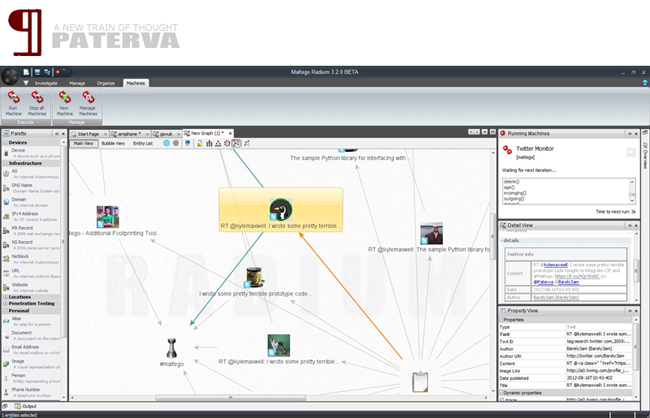Collapse the Infrastructure palette category
Viewport: 650px width, 418px height.
[6, 163]
